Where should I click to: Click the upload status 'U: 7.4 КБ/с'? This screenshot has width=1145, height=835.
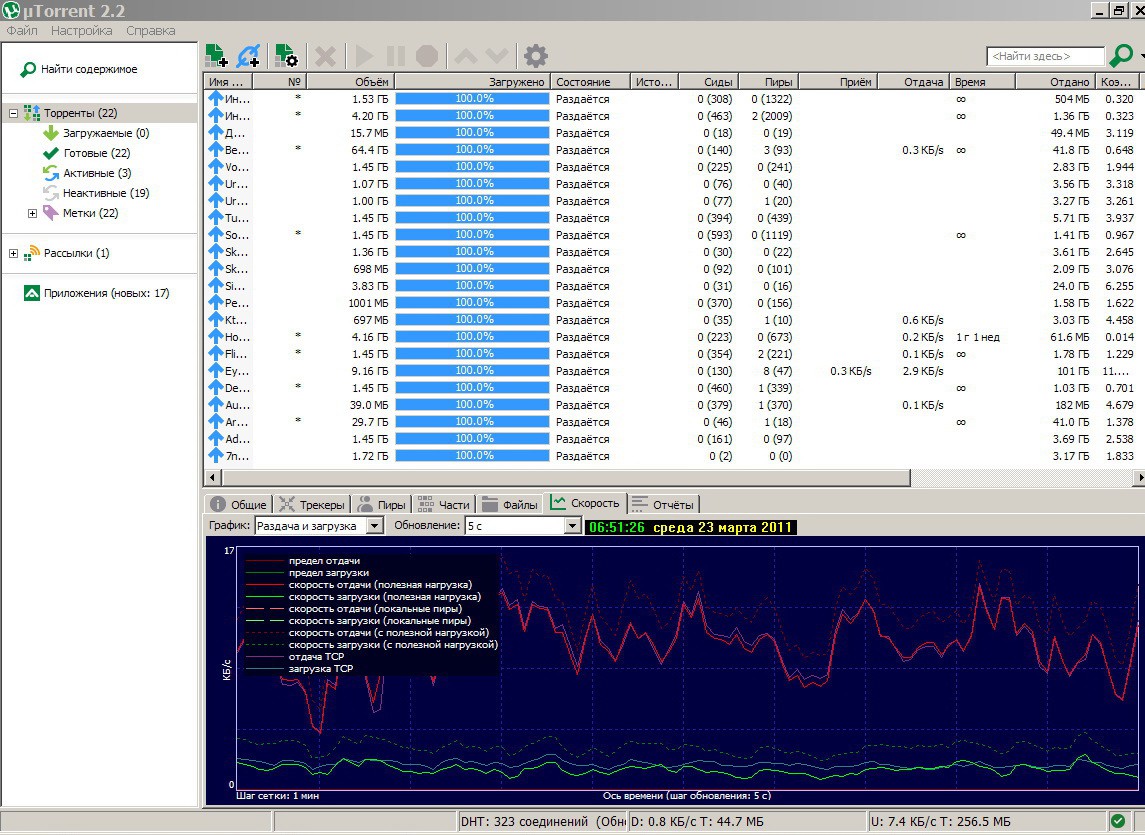pyautogui.click(x=941, y=822)
